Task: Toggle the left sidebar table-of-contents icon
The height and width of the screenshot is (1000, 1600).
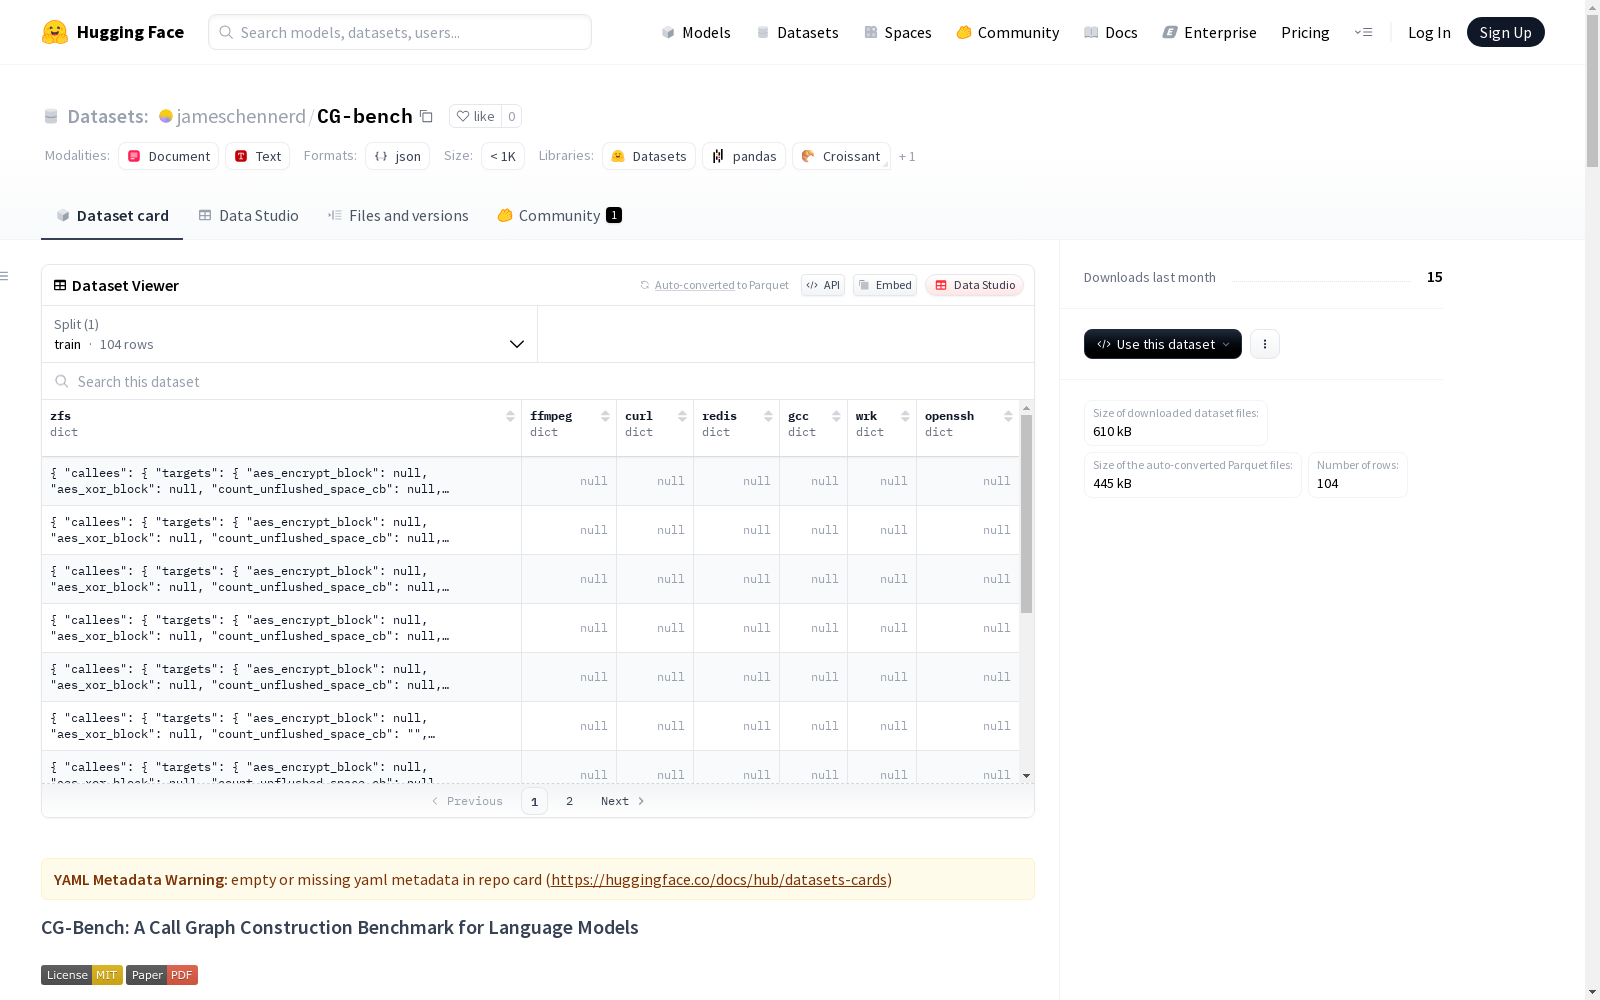Action: coord(5,276)
